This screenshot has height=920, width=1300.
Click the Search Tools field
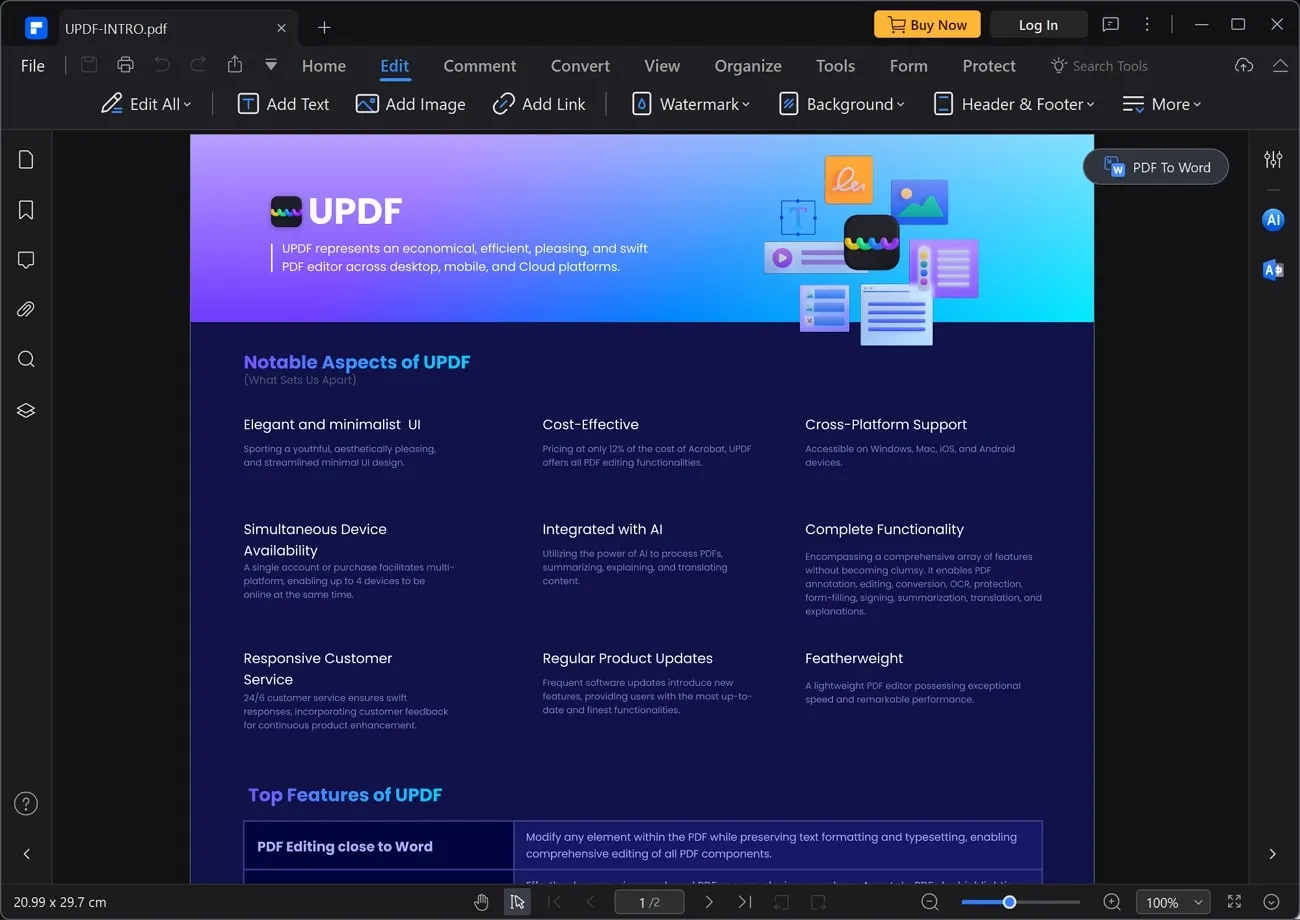point(1099,66)
